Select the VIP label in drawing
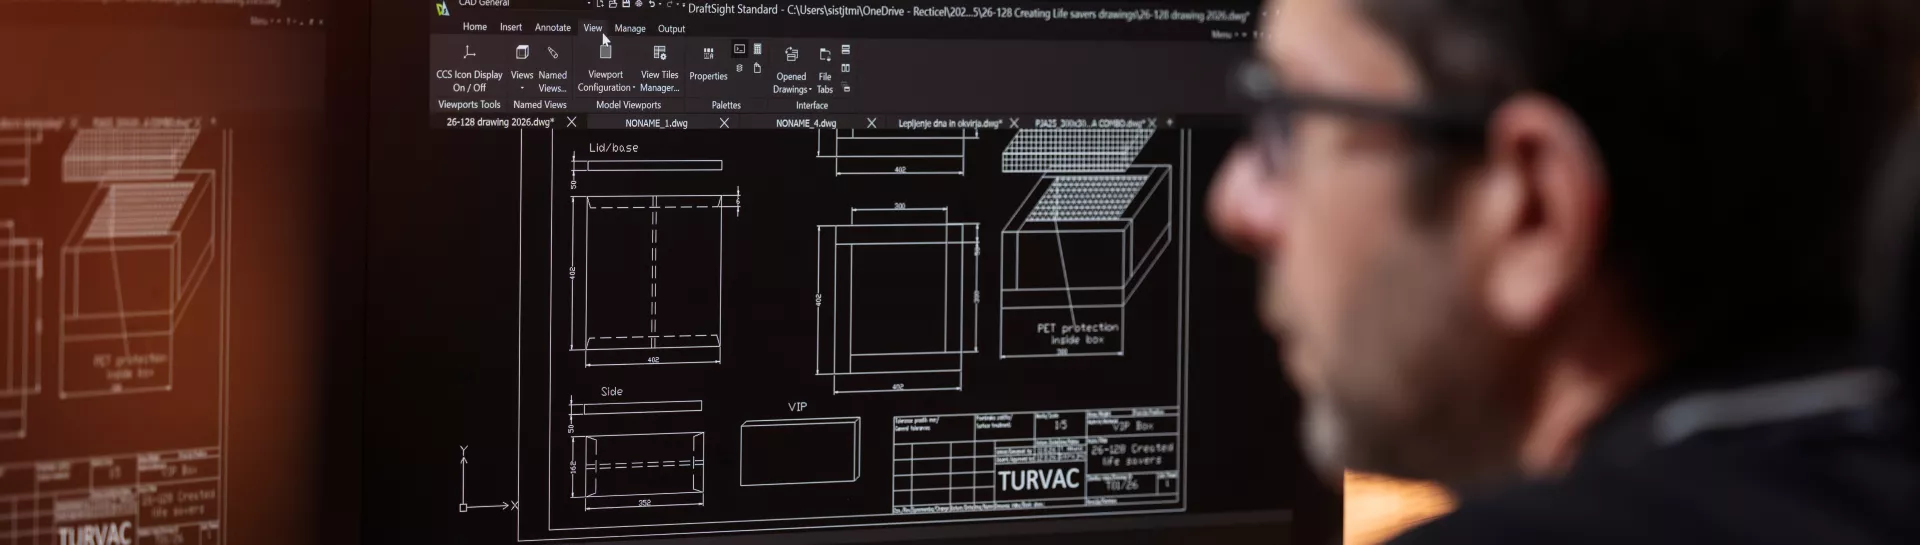 pyautogui.click(x=797, y=406)
